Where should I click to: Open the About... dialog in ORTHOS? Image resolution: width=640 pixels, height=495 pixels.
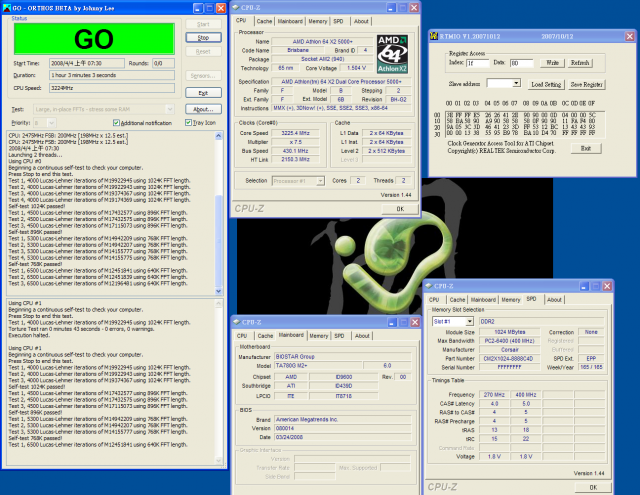pos(203,109)
